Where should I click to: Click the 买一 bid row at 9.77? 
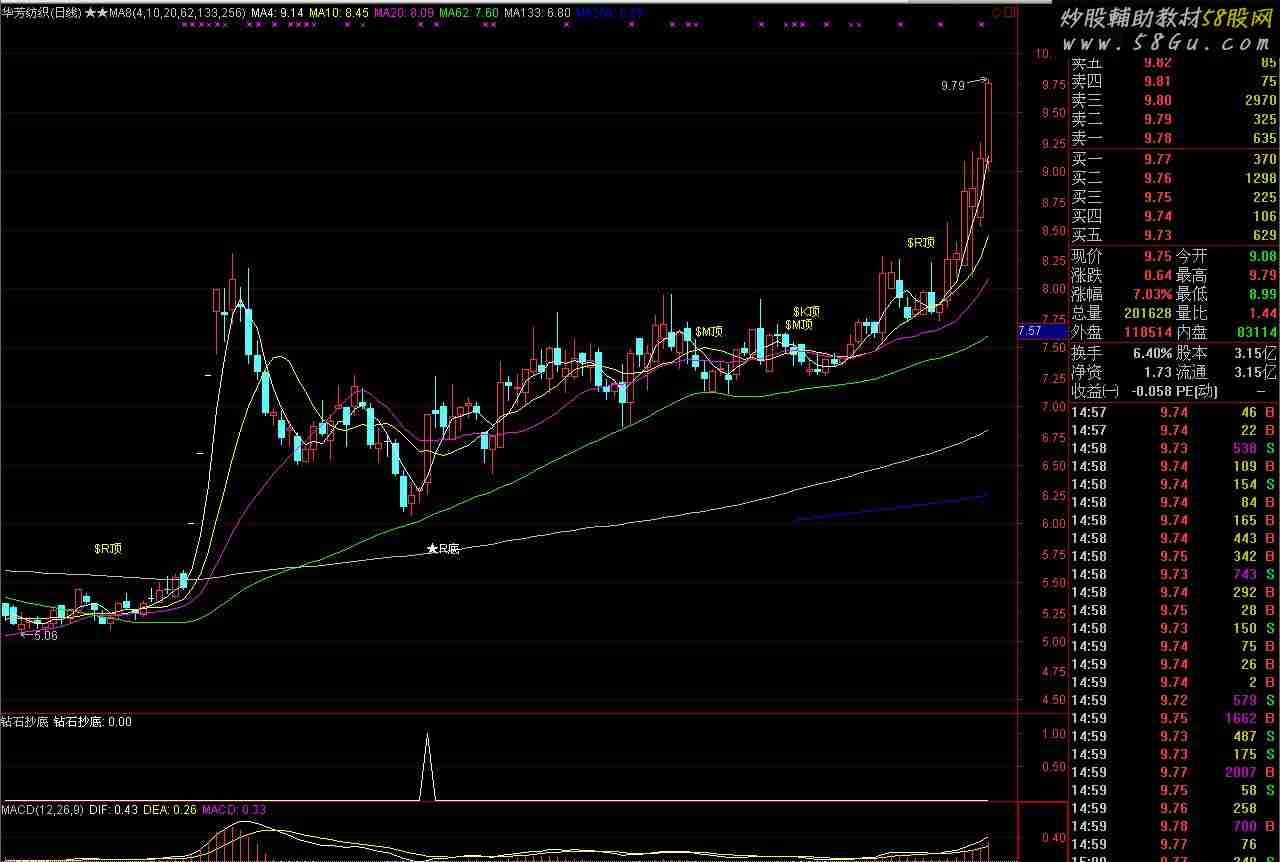(x=1172, y=159)
